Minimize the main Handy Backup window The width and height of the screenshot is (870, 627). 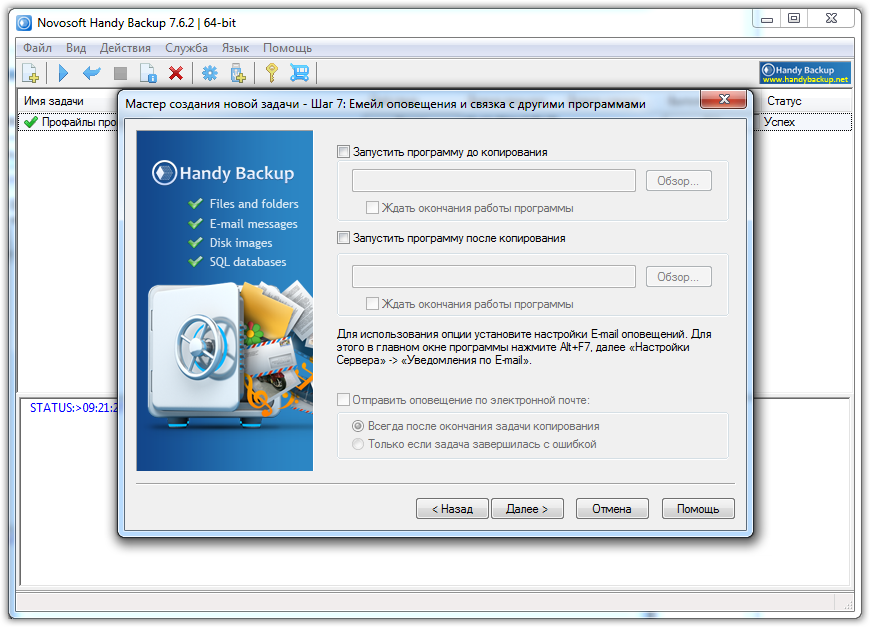pyautogui.click(x=767, y=18)
